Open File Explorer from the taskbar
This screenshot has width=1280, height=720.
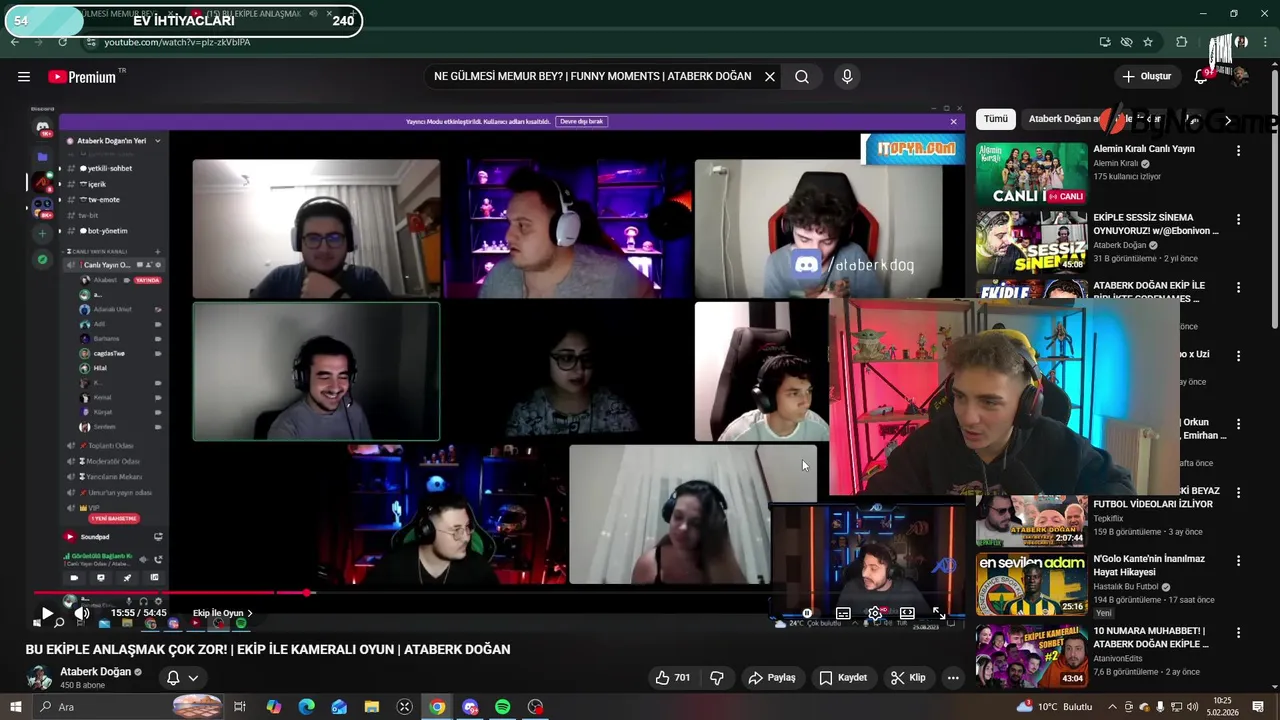click(x=372, y=707)
